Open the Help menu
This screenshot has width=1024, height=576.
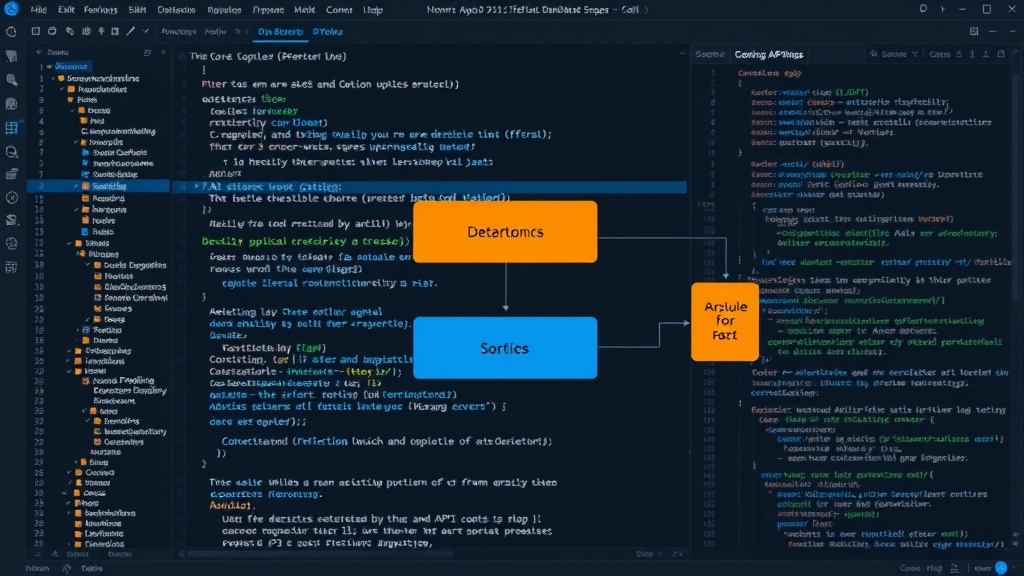(x=373, y=10)
